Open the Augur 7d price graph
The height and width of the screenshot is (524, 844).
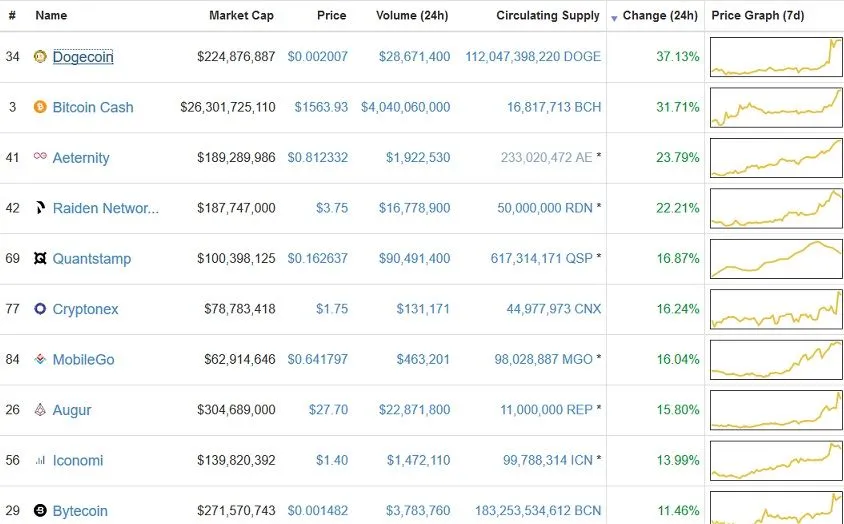tap(776, 410)
